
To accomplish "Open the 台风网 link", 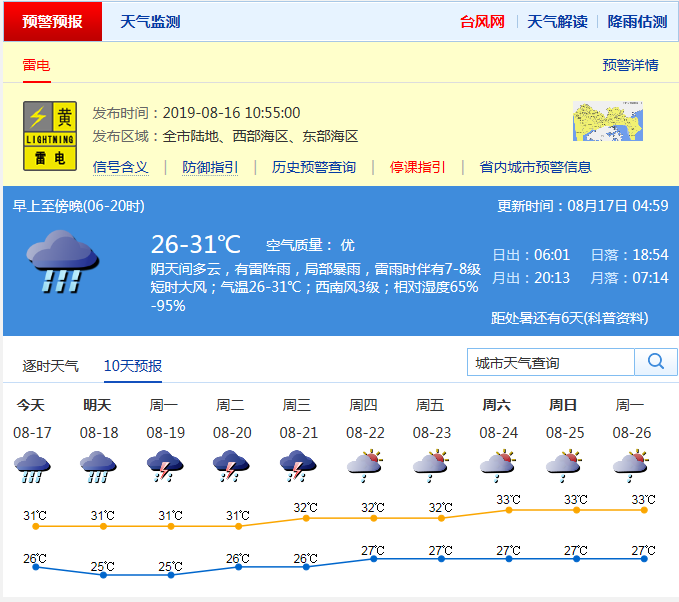I will coord(482,22).
